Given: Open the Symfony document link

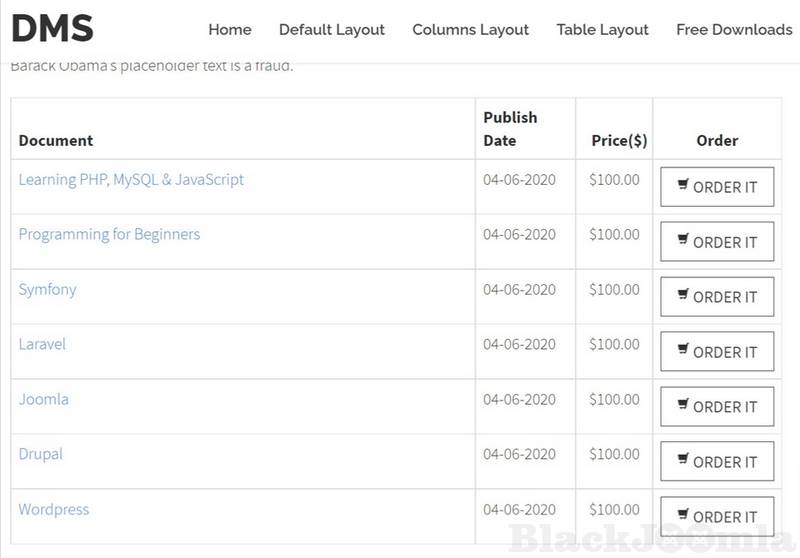Looking at the screenshot, I should [x=47, y=290].
